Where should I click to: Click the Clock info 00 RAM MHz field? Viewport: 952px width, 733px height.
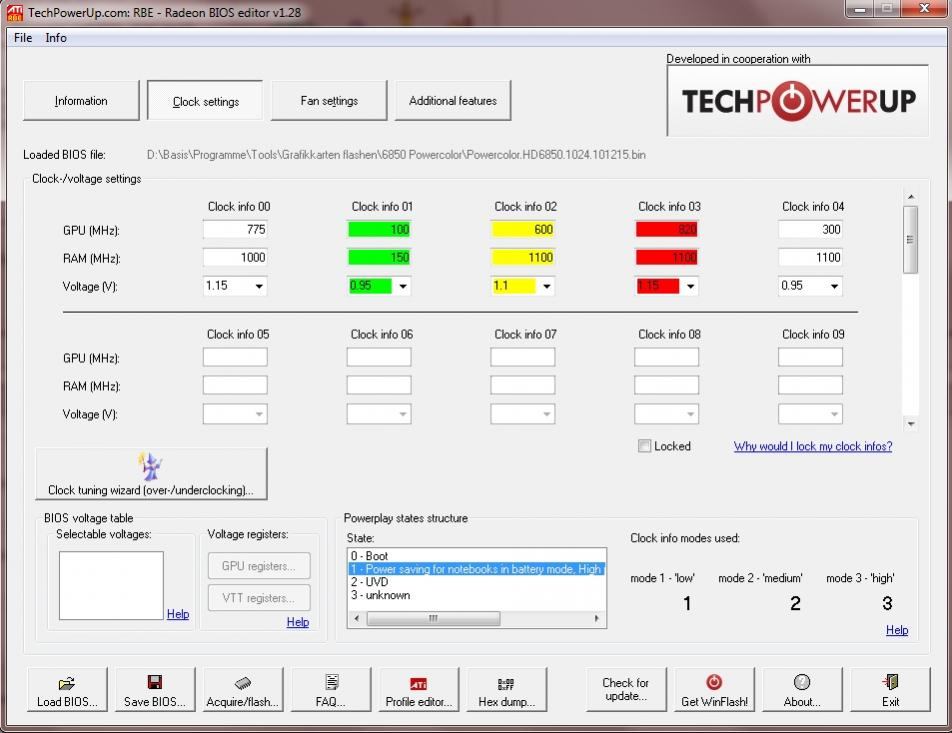pyautogui.click(x=235, y=257)
